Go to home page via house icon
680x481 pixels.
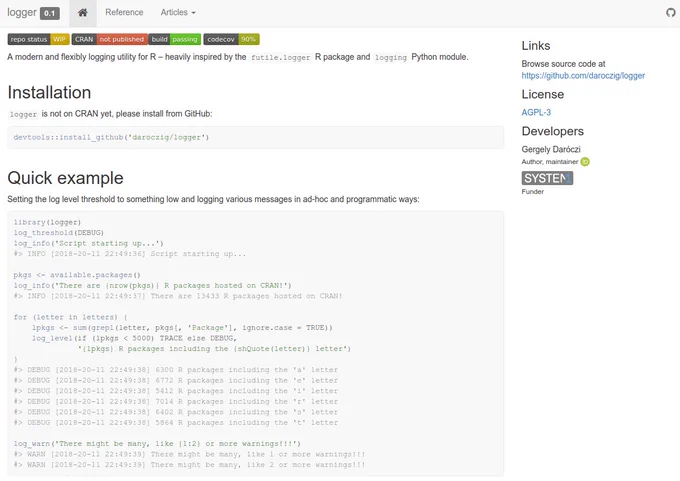[x=83, y=13]
